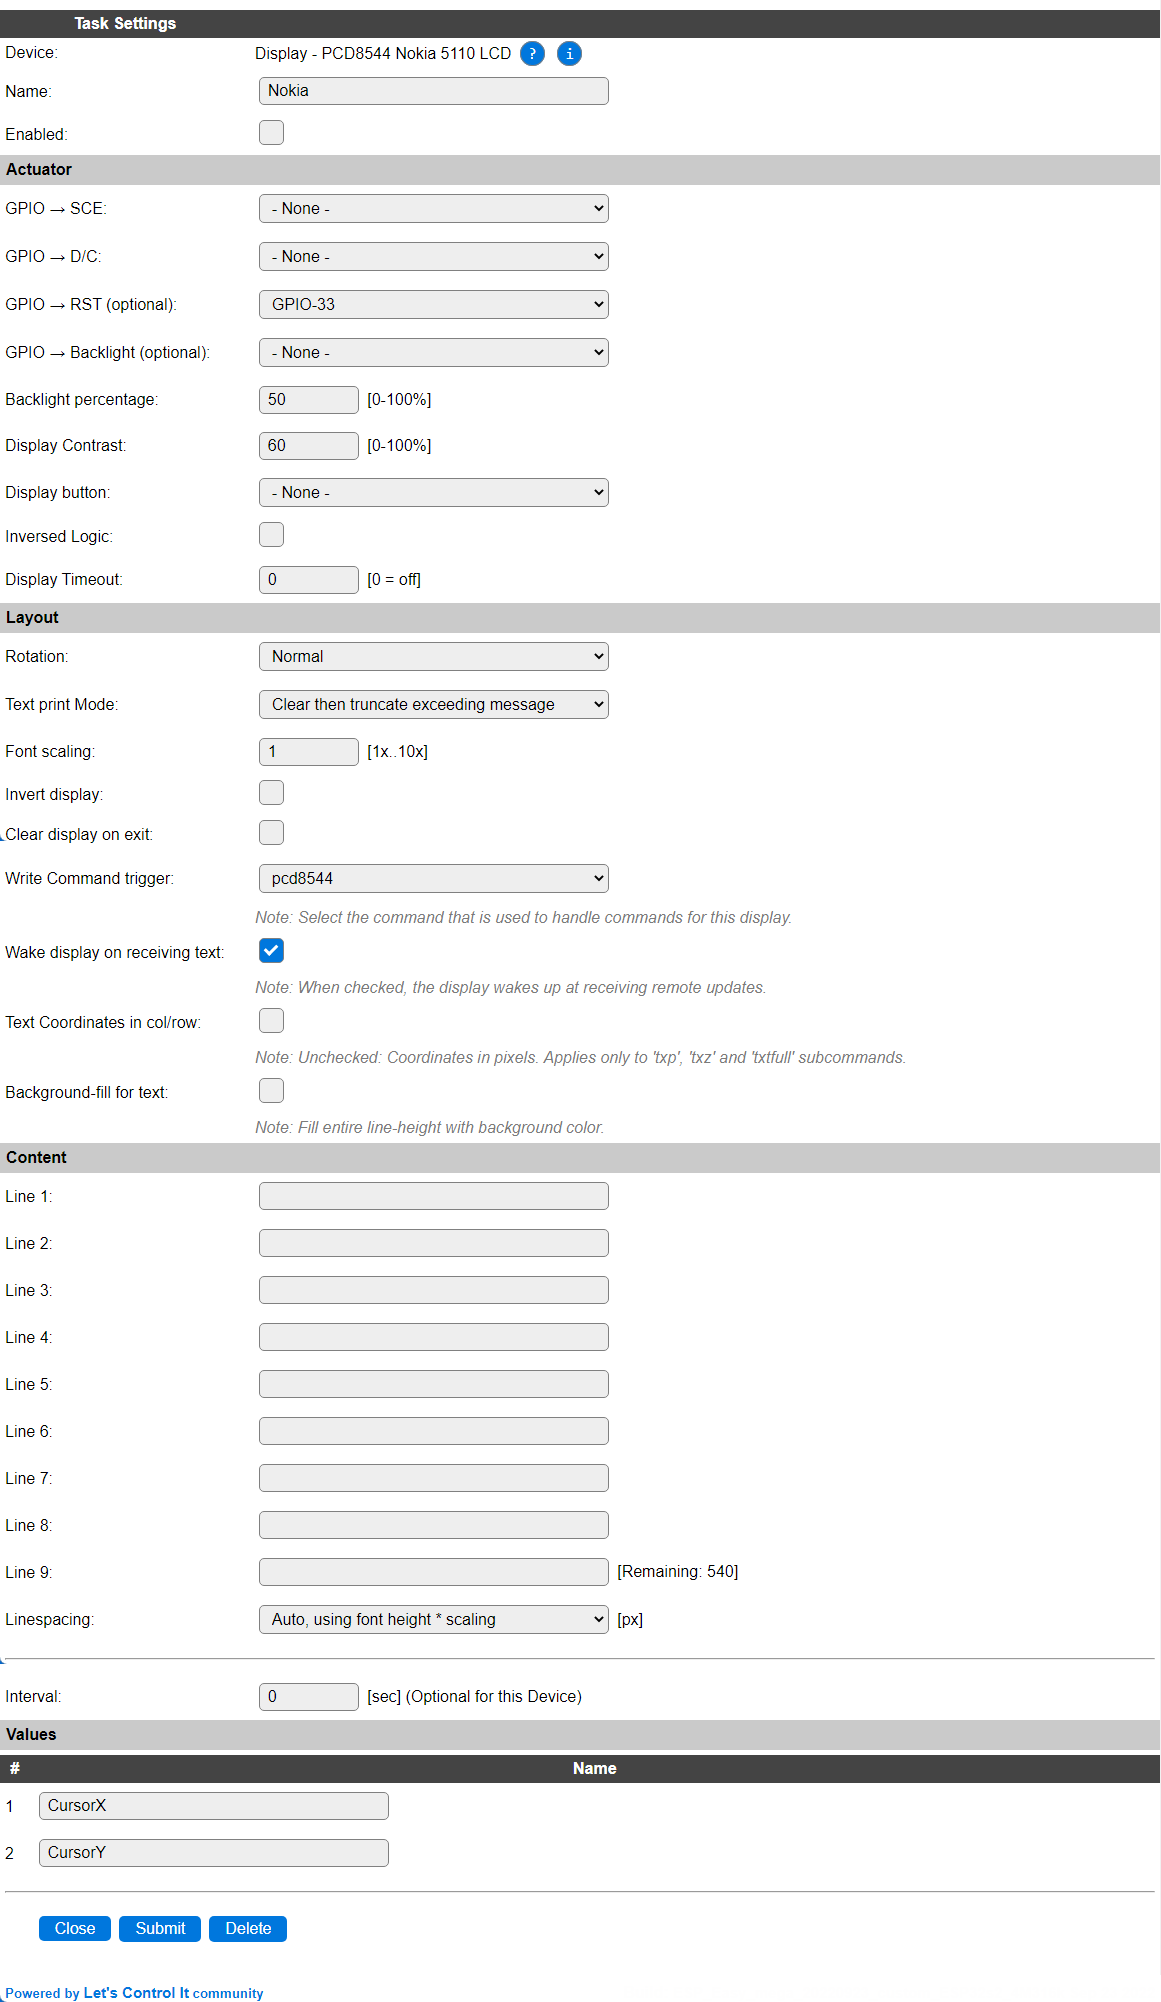The height and width of the screenshot is (2002, 1161).
Task: Open the help question mark icon
Action: click(x=532, y=54)
